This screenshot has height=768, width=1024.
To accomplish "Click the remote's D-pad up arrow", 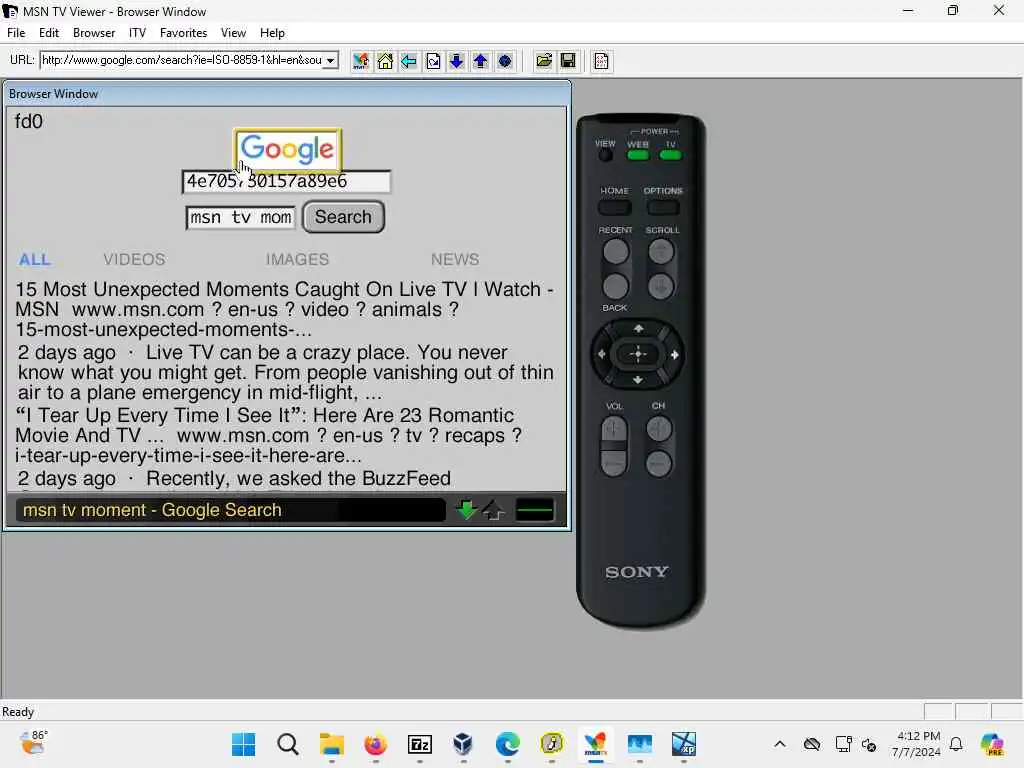I will pos(638,328).
